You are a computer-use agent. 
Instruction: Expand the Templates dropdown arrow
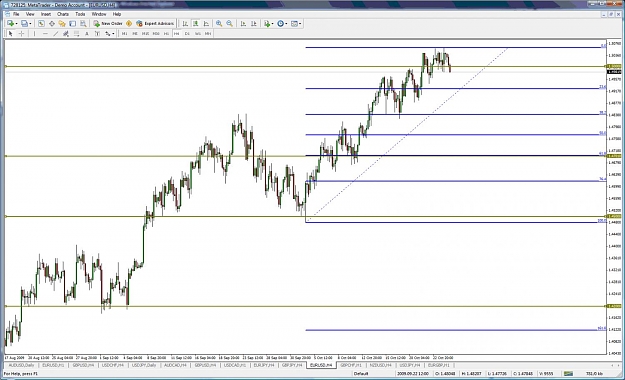[300, 24]
